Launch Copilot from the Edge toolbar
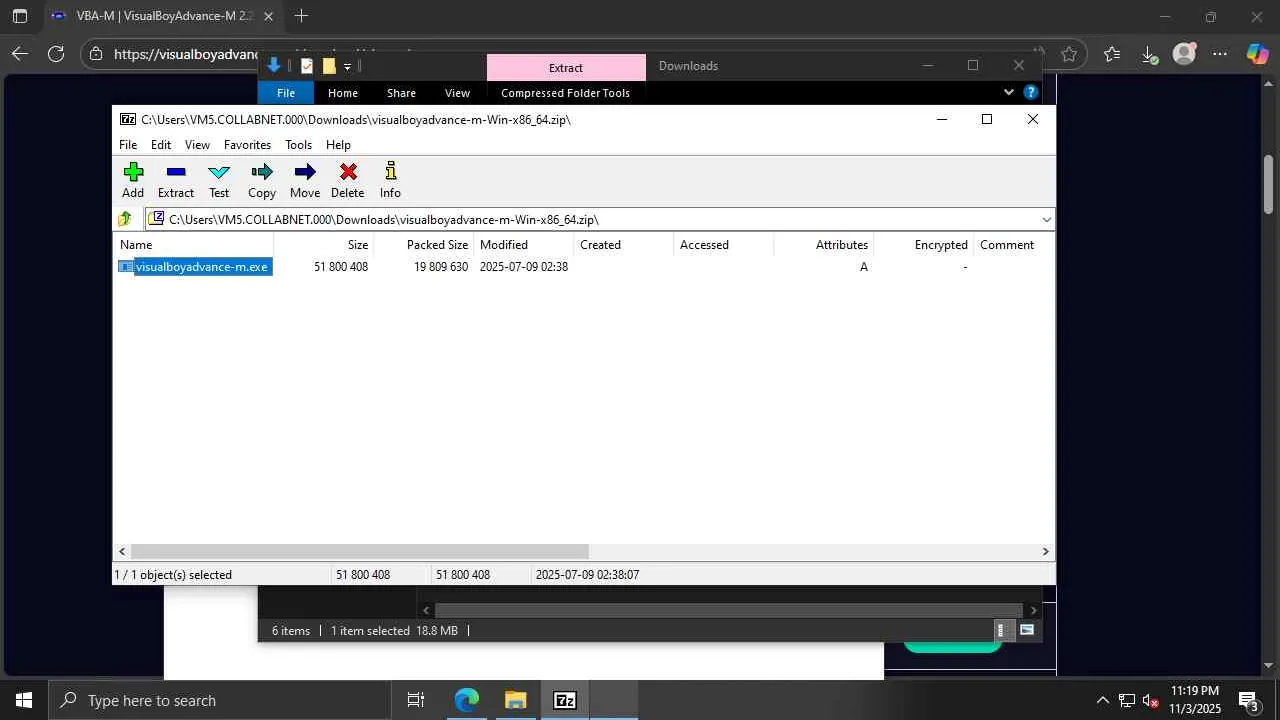The width and height of the screenshot is (1280, 720). (1257, 54)
